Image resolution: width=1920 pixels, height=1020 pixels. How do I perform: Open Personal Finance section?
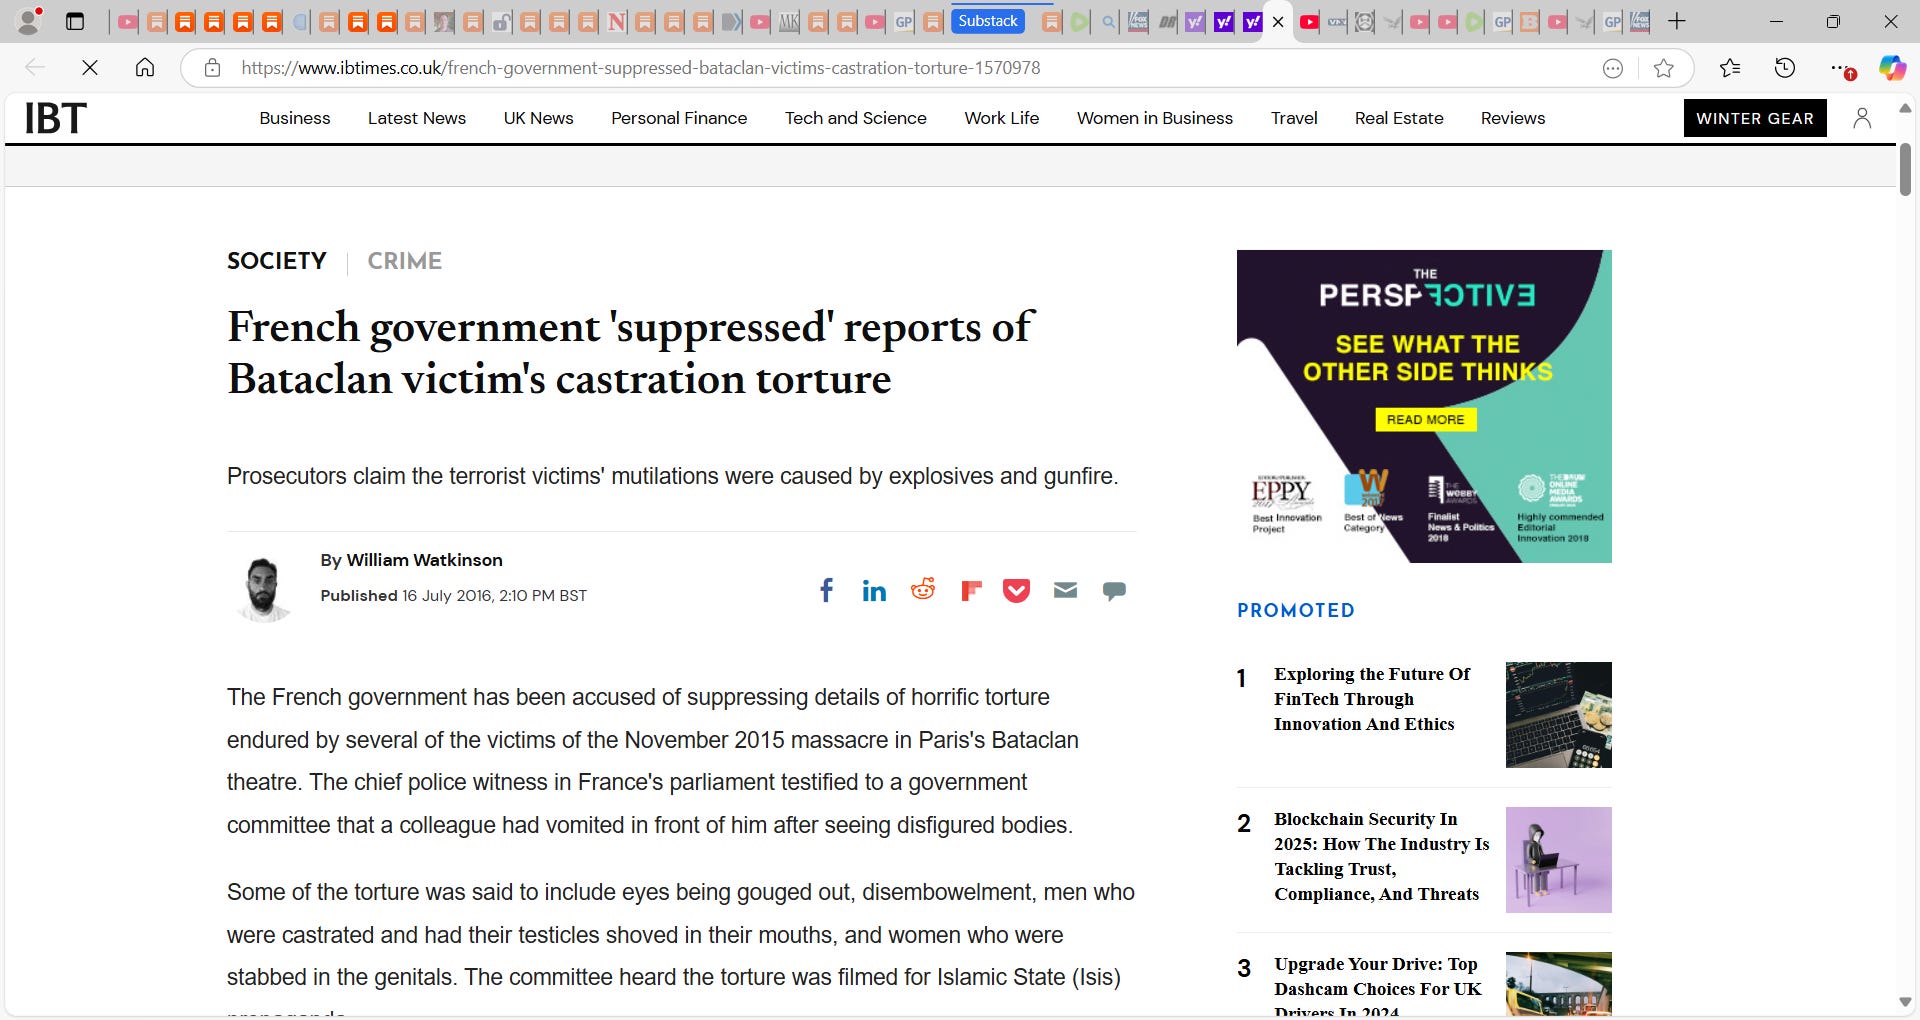(679, 118)
